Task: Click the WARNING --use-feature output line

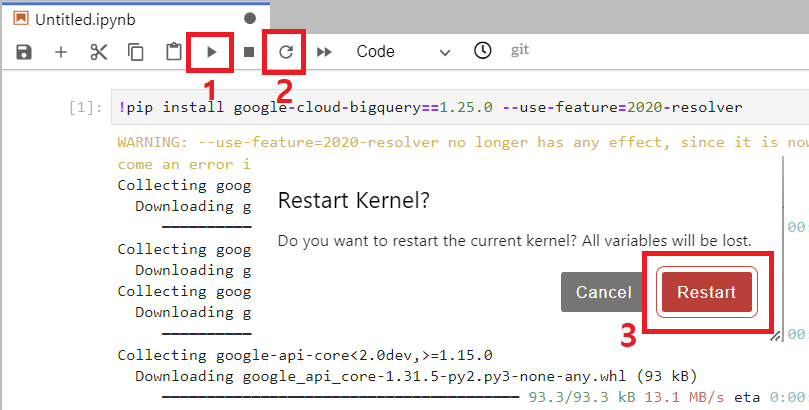Action: 463,142
